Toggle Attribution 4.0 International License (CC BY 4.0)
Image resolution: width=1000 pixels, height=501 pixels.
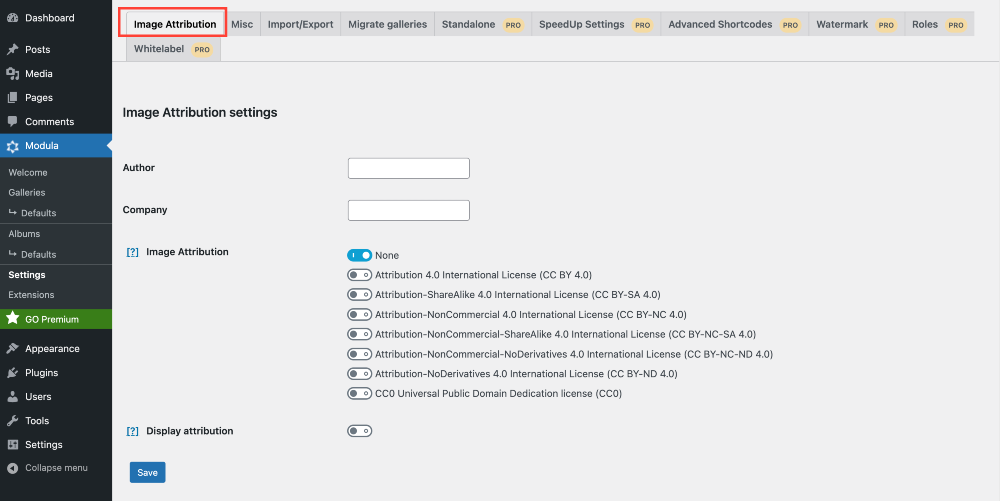click(x=359, y=275)
